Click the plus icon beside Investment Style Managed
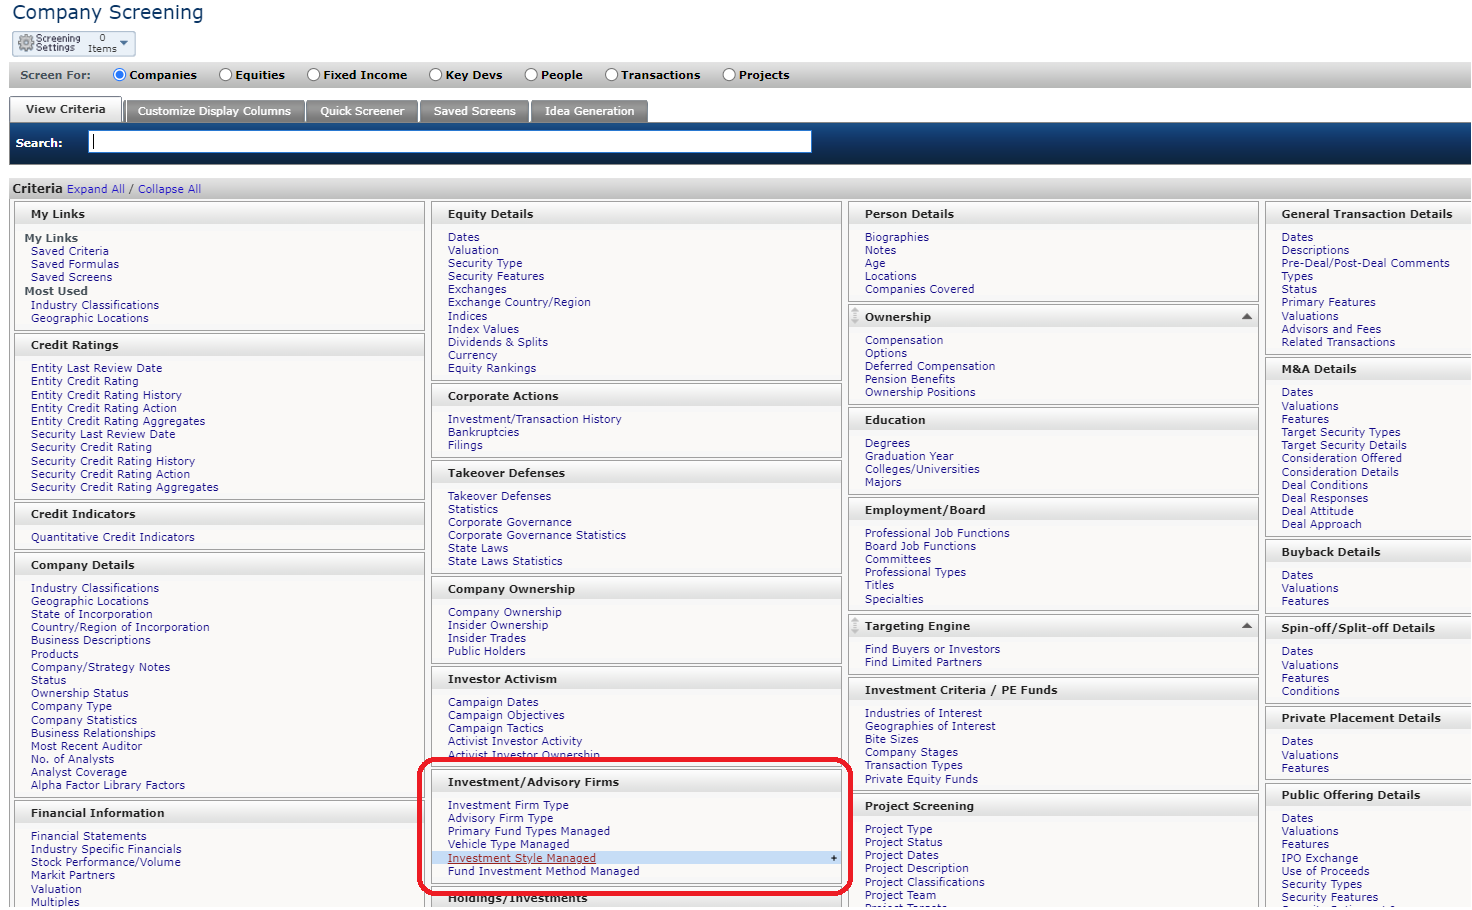Screen dimensions: 1472x910 click(833, 858)
